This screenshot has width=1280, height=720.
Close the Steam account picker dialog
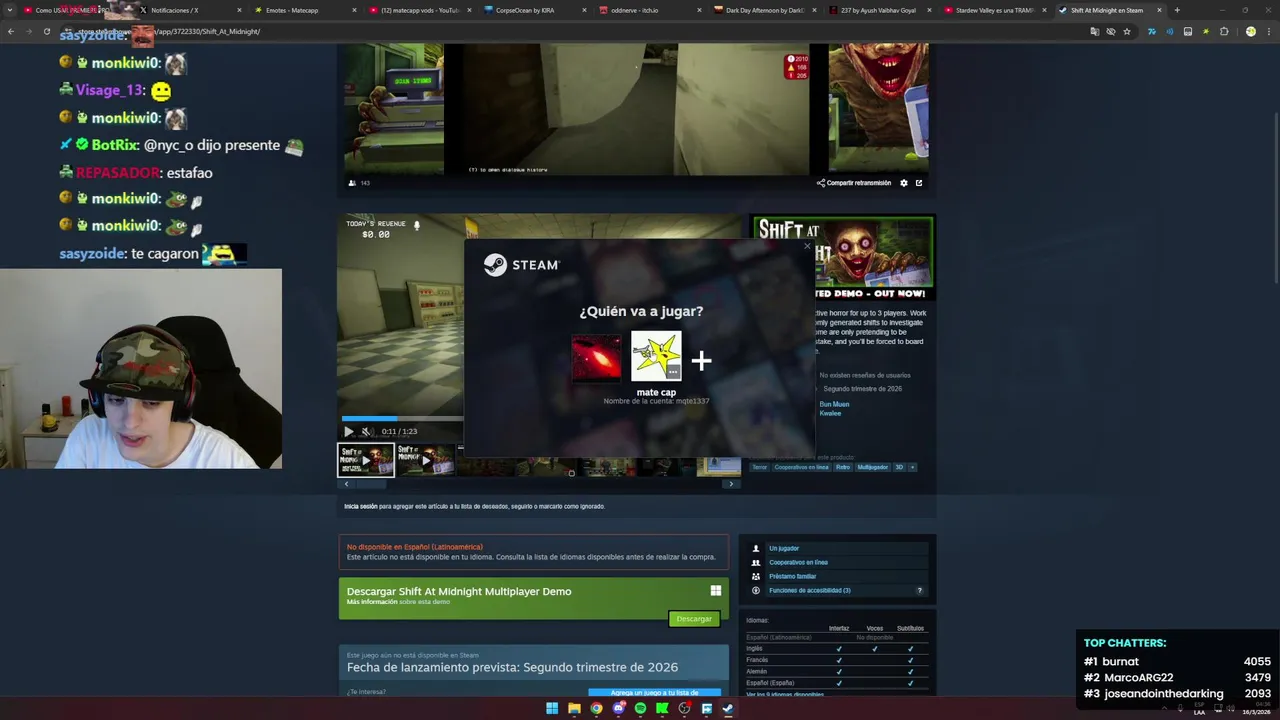807,247
